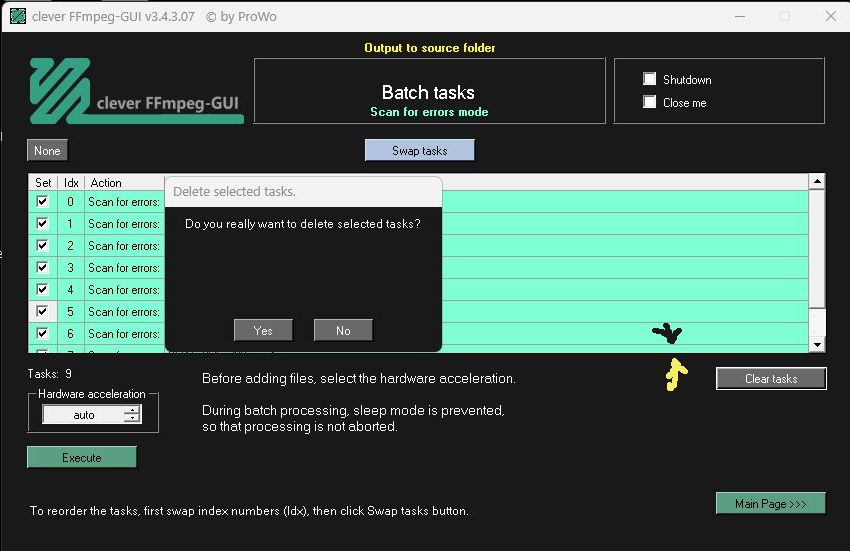Select Idx cell of task 1
850x551 pixels.
[70, 223]
